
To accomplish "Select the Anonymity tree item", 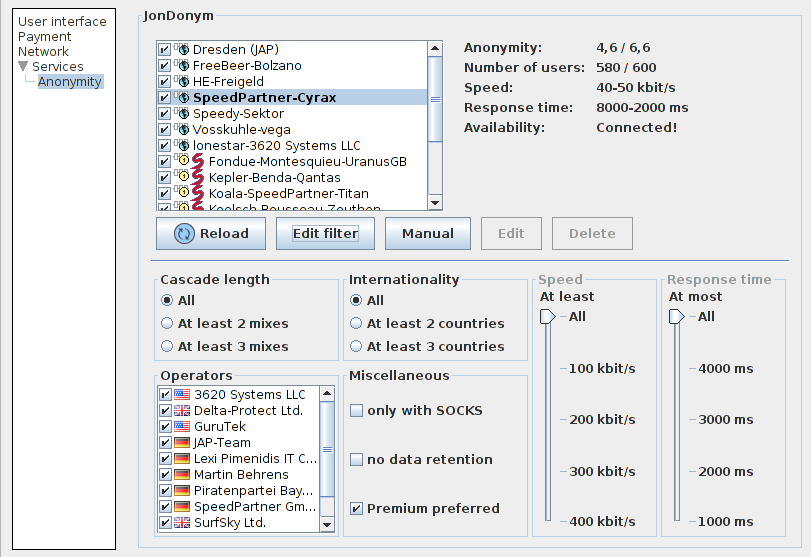I will pos(70,82).
